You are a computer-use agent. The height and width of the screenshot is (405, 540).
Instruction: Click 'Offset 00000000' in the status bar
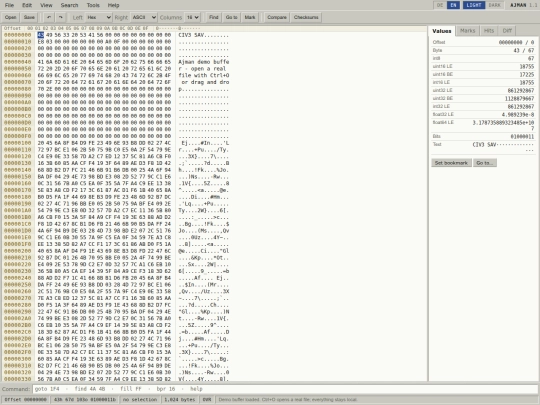25,399
